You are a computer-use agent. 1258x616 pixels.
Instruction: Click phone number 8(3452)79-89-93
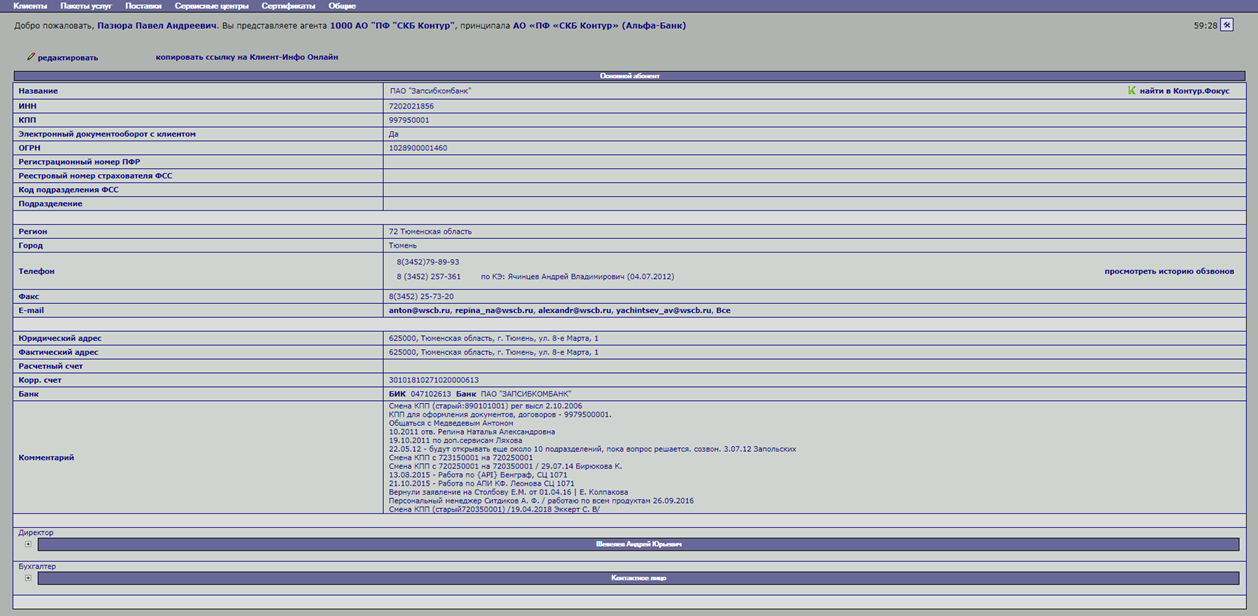[428, 262]
